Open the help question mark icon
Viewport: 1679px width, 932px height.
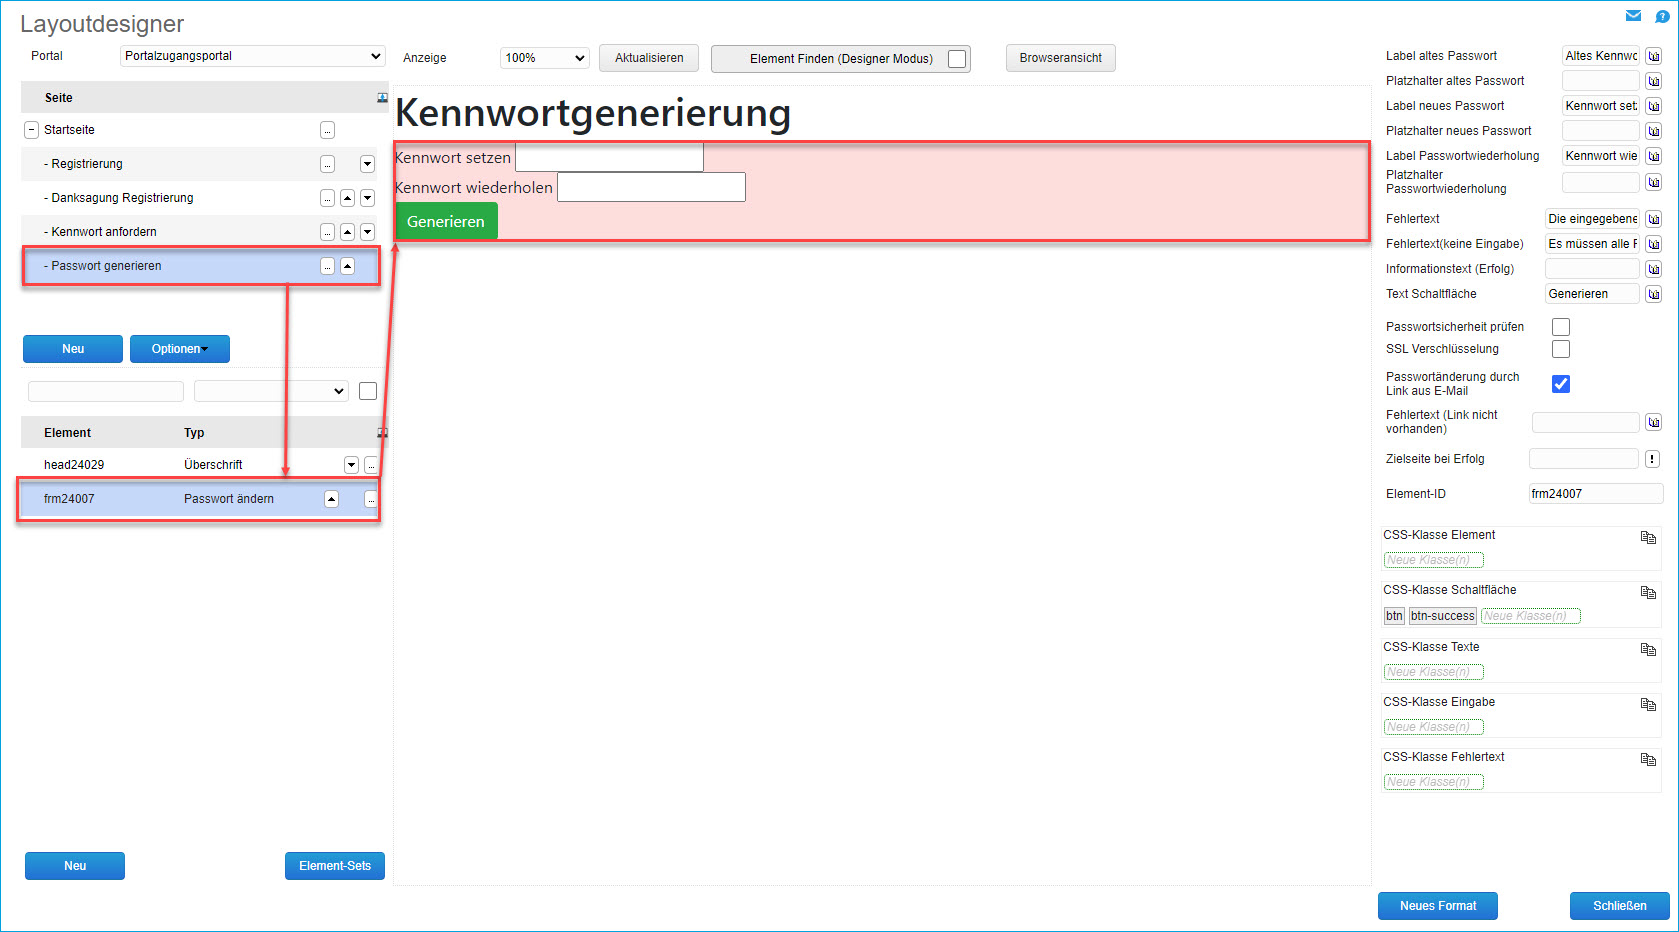coord(1662,16)
